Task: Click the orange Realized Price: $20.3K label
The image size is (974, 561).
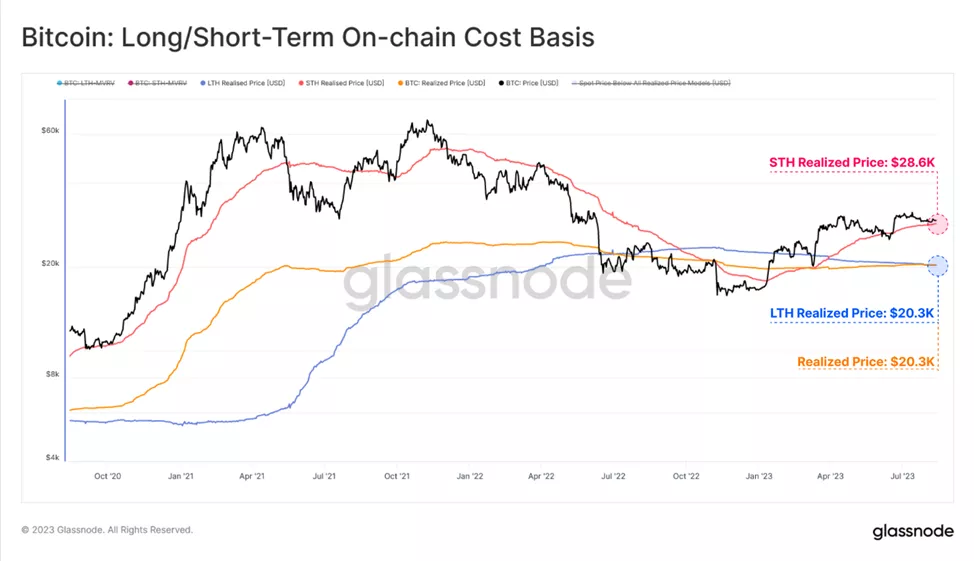Action: pos(866,361)
